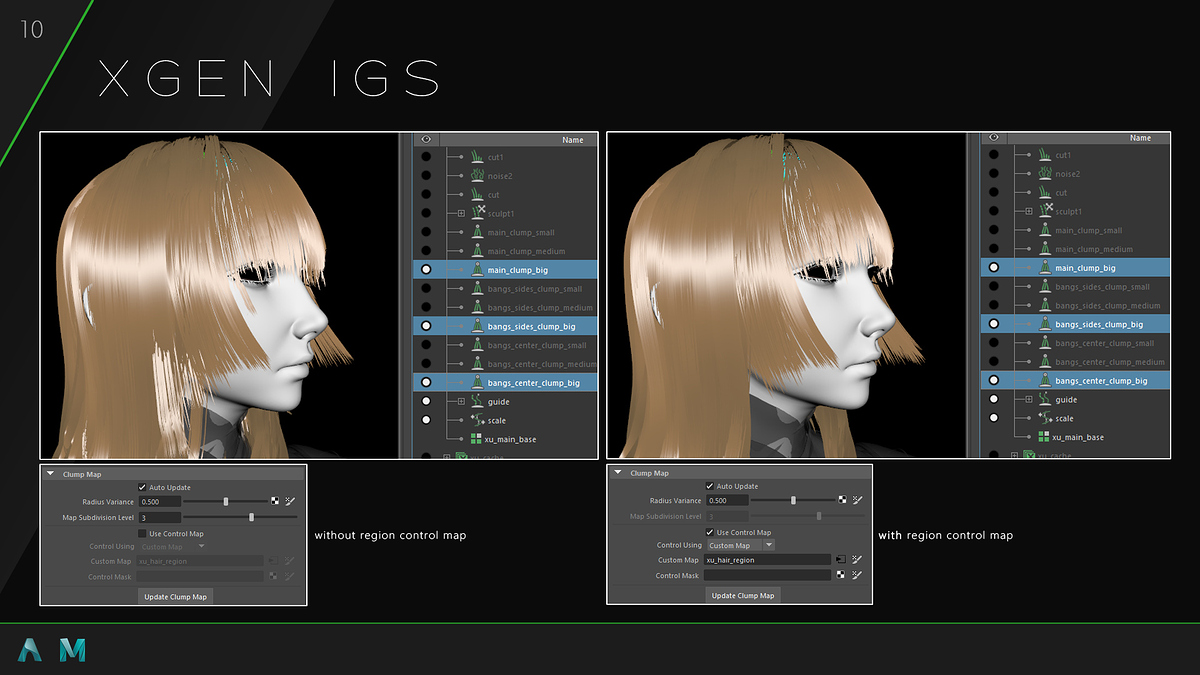
Task: Open the Control Using dropdown
Action: (x=768, y=545)
